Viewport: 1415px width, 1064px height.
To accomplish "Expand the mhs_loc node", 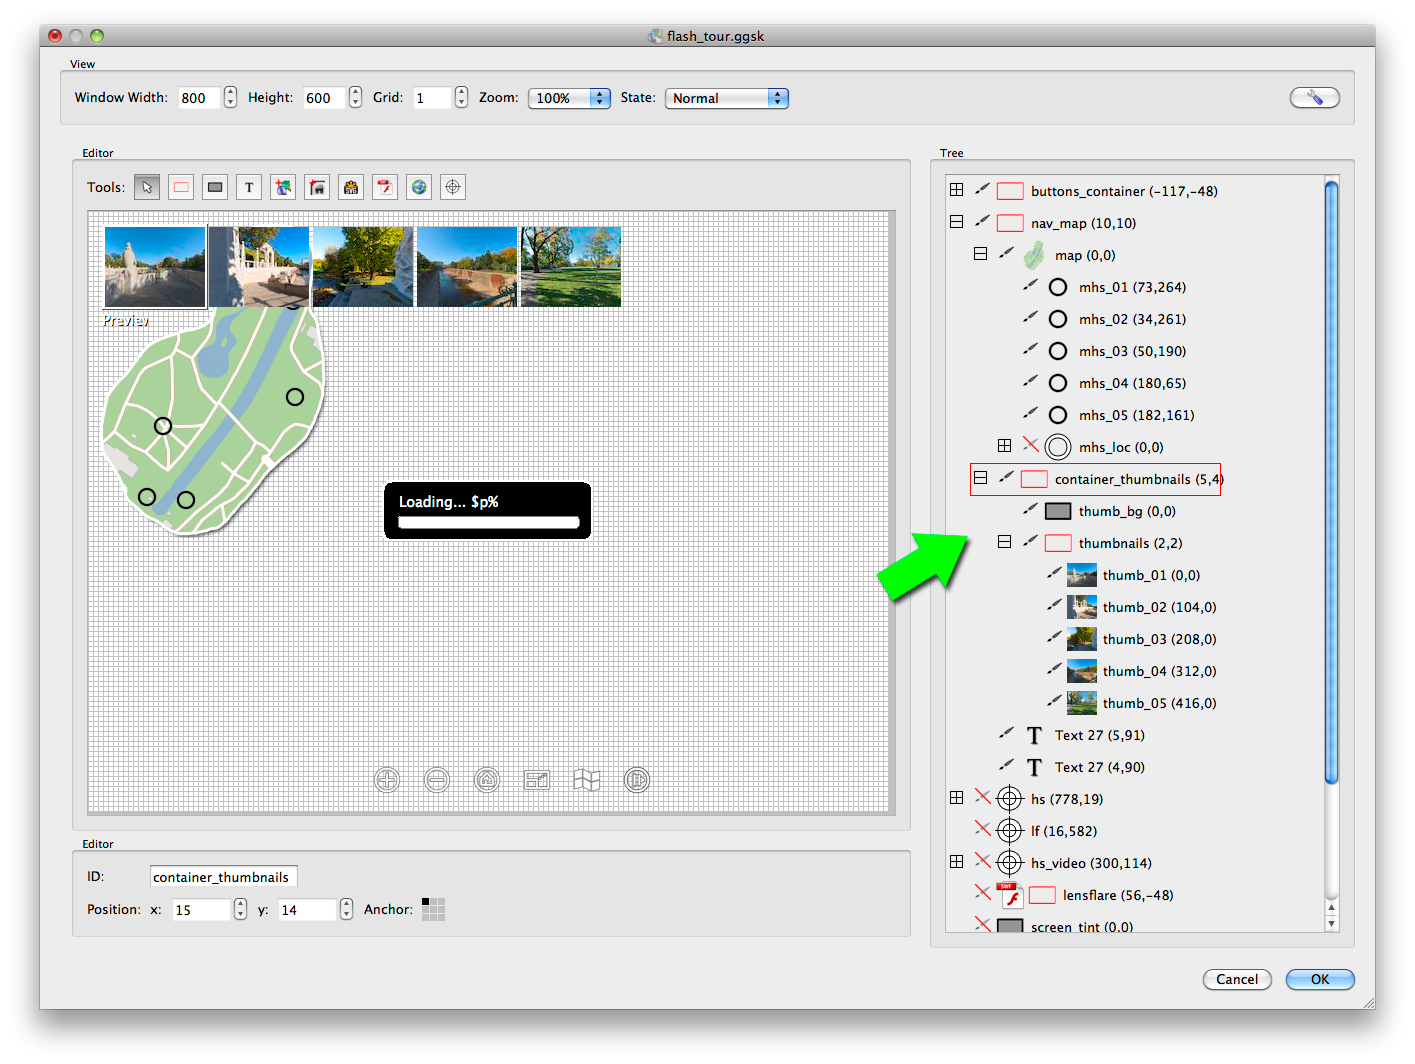I will point(1004,446).
